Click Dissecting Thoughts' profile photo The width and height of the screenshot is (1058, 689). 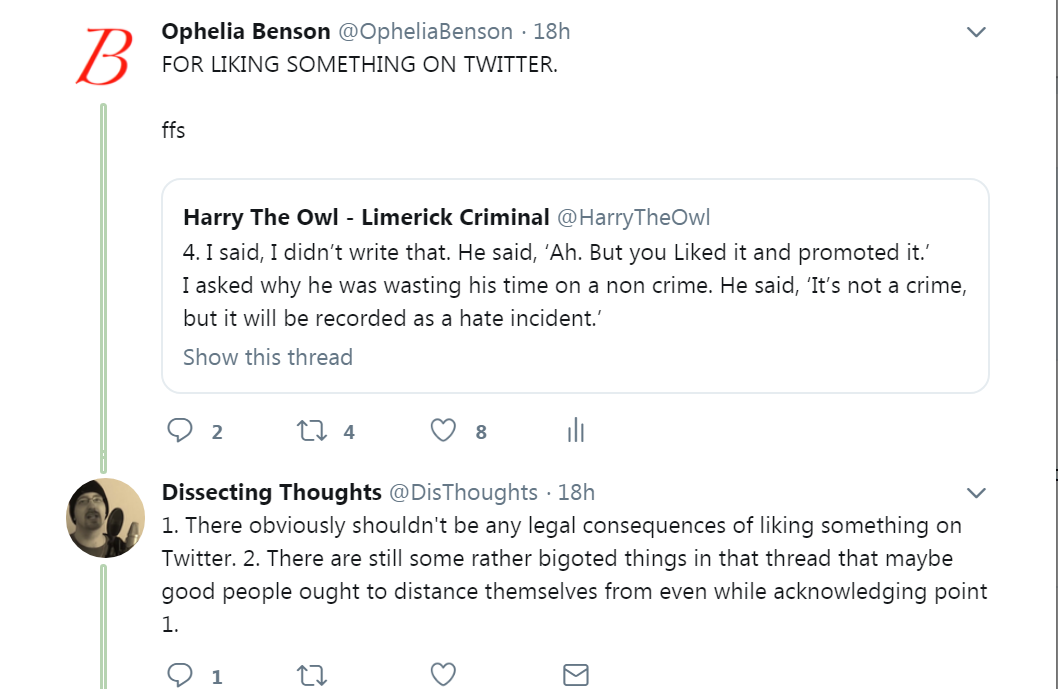click(x=105, y=517)
